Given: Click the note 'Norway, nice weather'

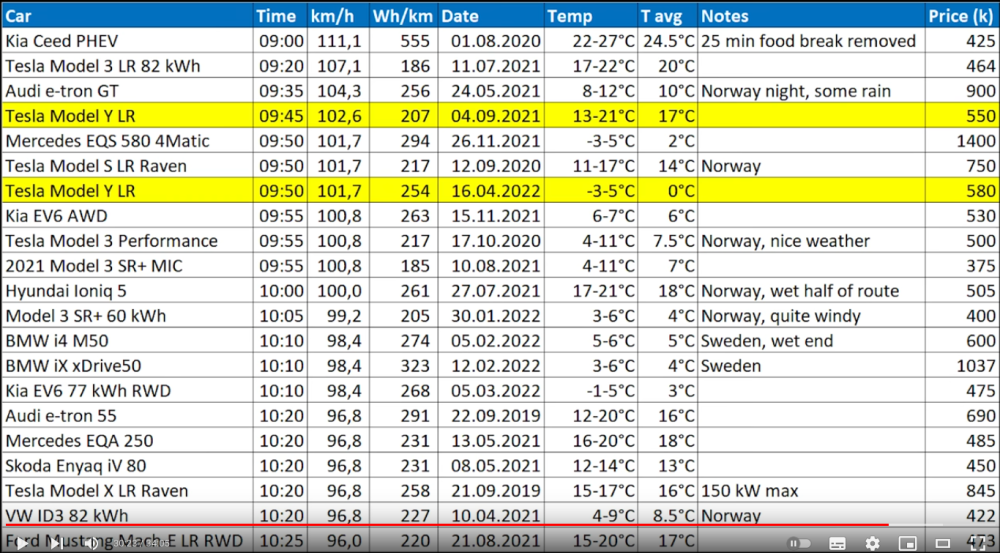Looking at the screenshot, I should (x=785, y=241).
